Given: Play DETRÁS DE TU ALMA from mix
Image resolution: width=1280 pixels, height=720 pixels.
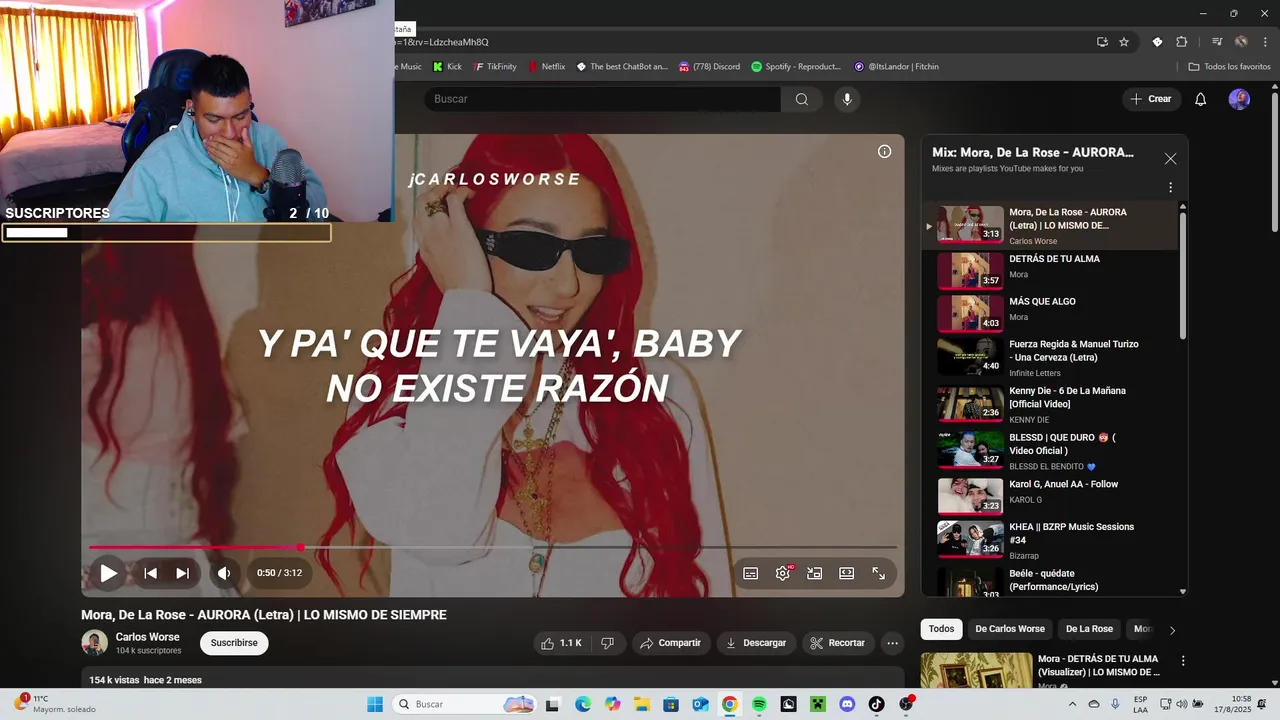Looking at the screenshot, I should pos(1048,269).
